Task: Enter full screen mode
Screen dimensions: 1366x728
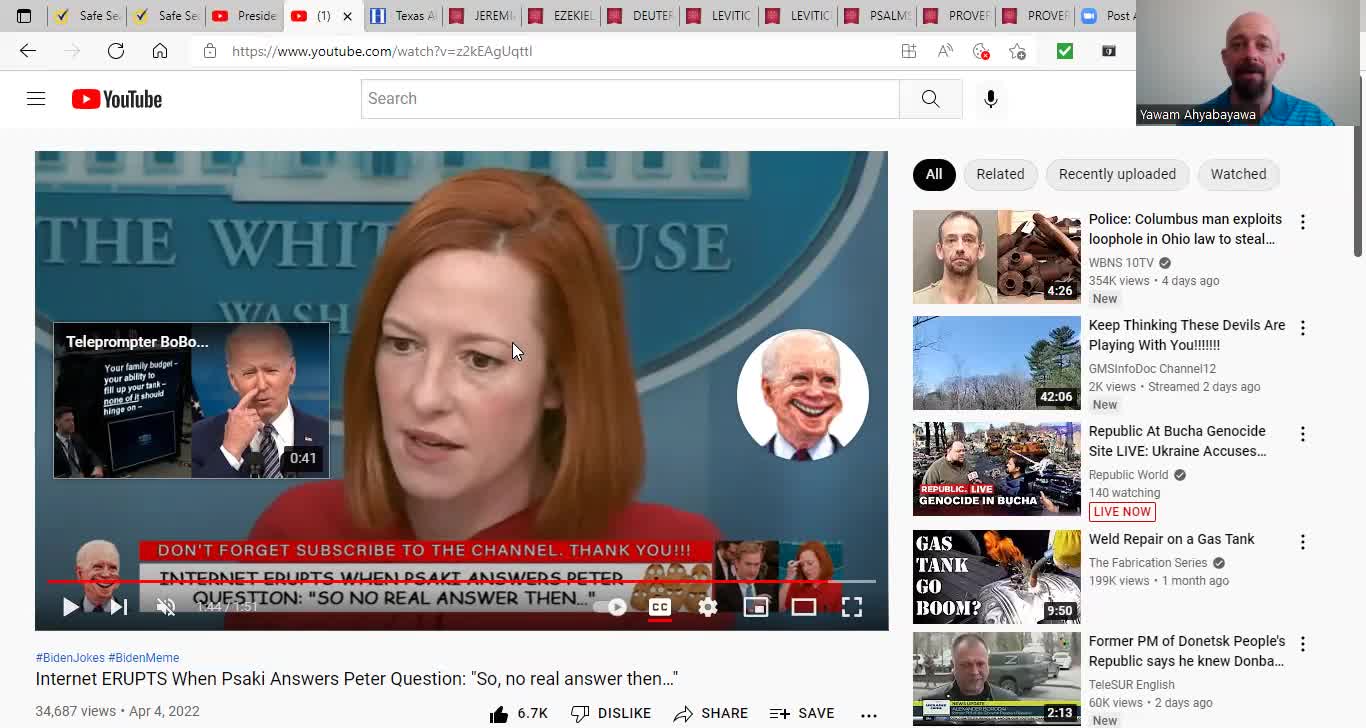Action: tap(852, 607)
